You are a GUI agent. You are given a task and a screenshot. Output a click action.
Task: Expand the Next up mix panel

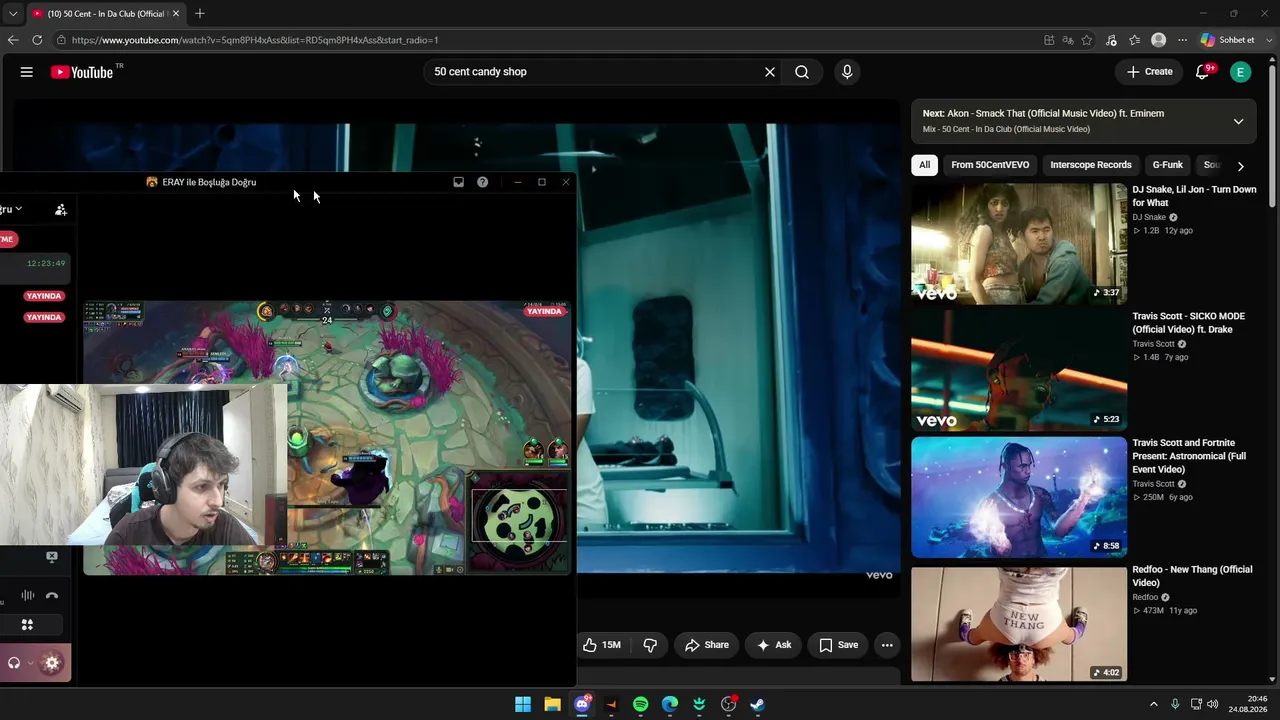point(1238,121)
